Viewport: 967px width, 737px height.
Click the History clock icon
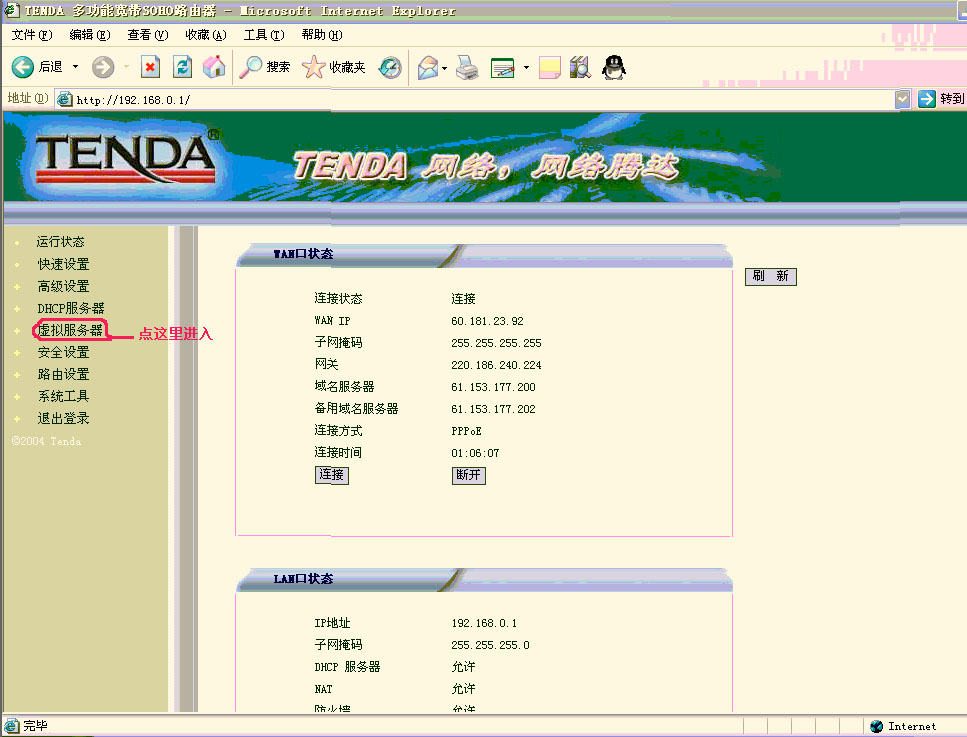click(x=390, y=67)
